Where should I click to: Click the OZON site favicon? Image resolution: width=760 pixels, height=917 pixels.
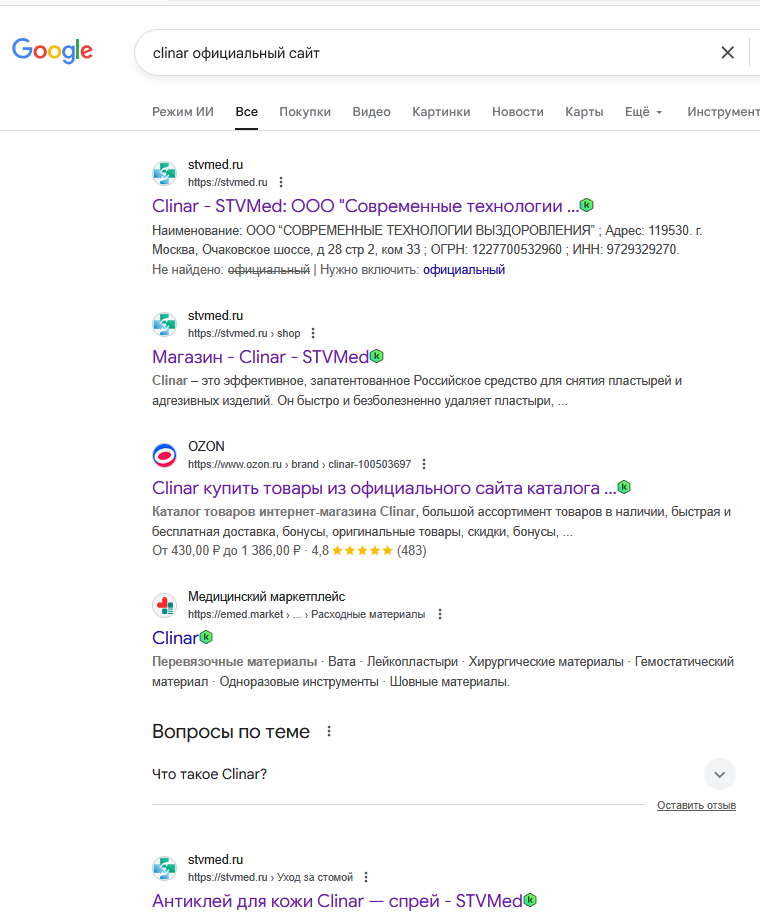pos(164,455)
